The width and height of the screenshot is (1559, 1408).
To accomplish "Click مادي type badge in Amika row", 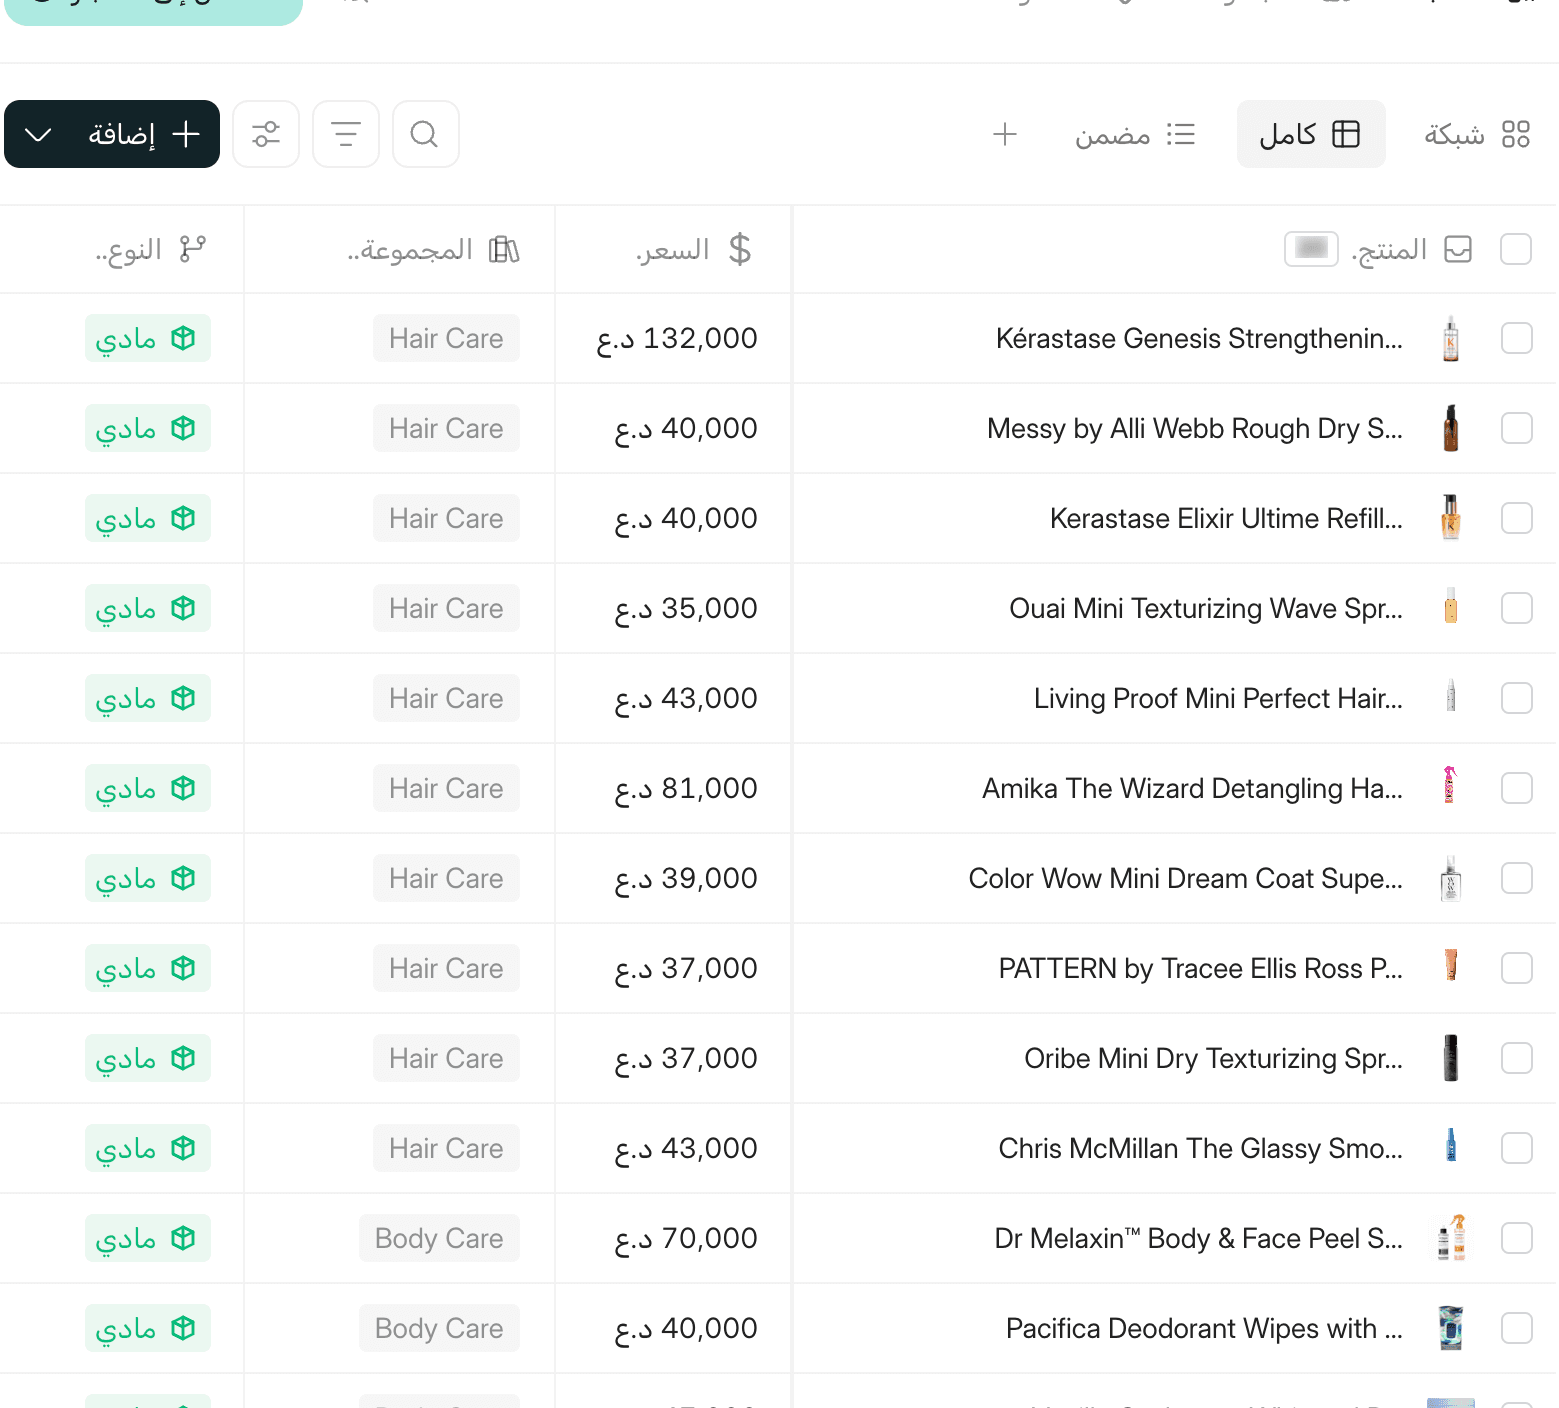I will [x=148, y=788].
